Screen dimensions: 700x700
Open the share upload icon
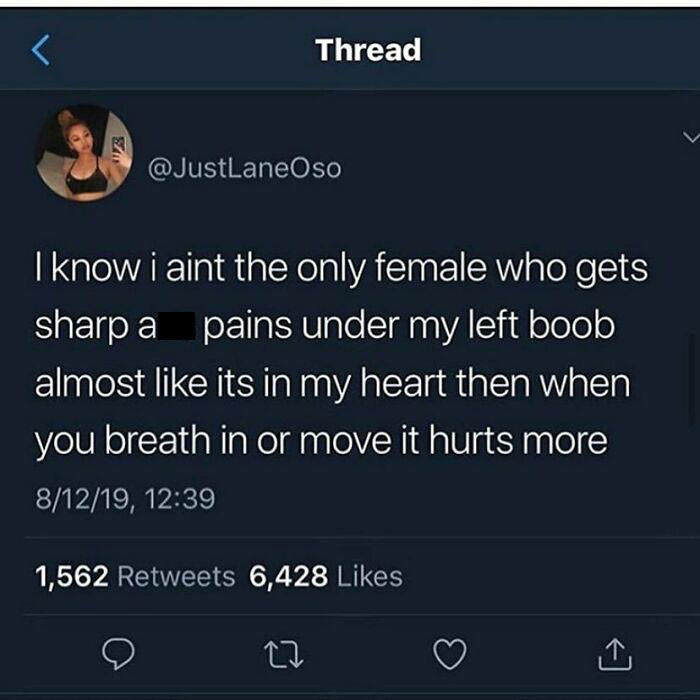pos(615,654)
